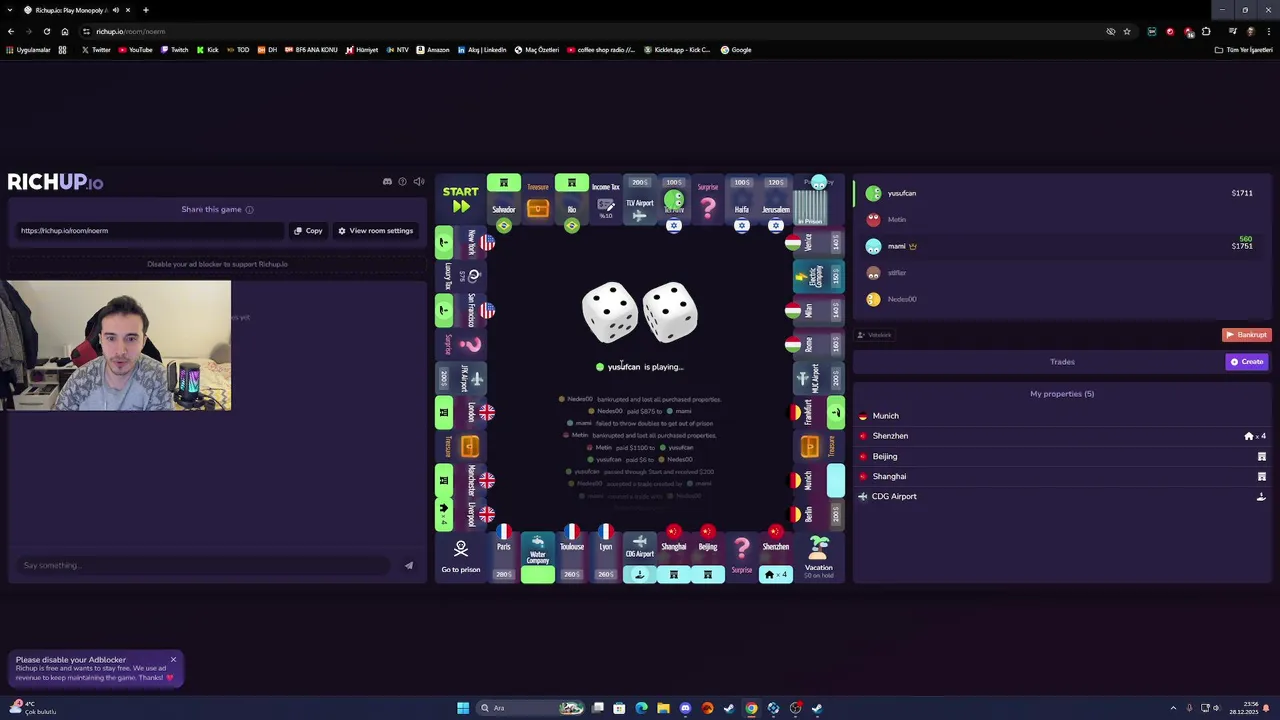1280x720 pixels.
Task: Click the START corner tile
Action: (461, 198)
